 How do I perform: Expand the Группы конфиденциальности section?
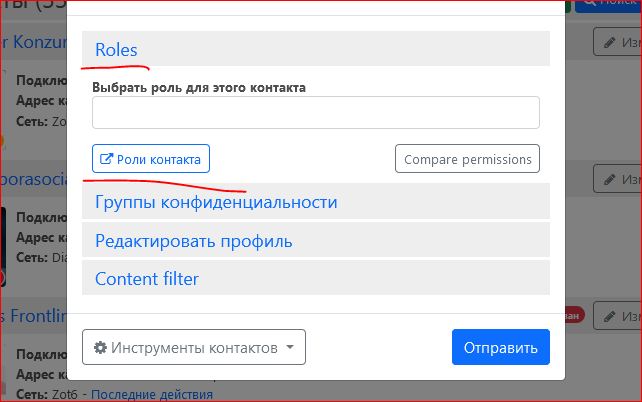pyautogui.click(x=216, y=202)
